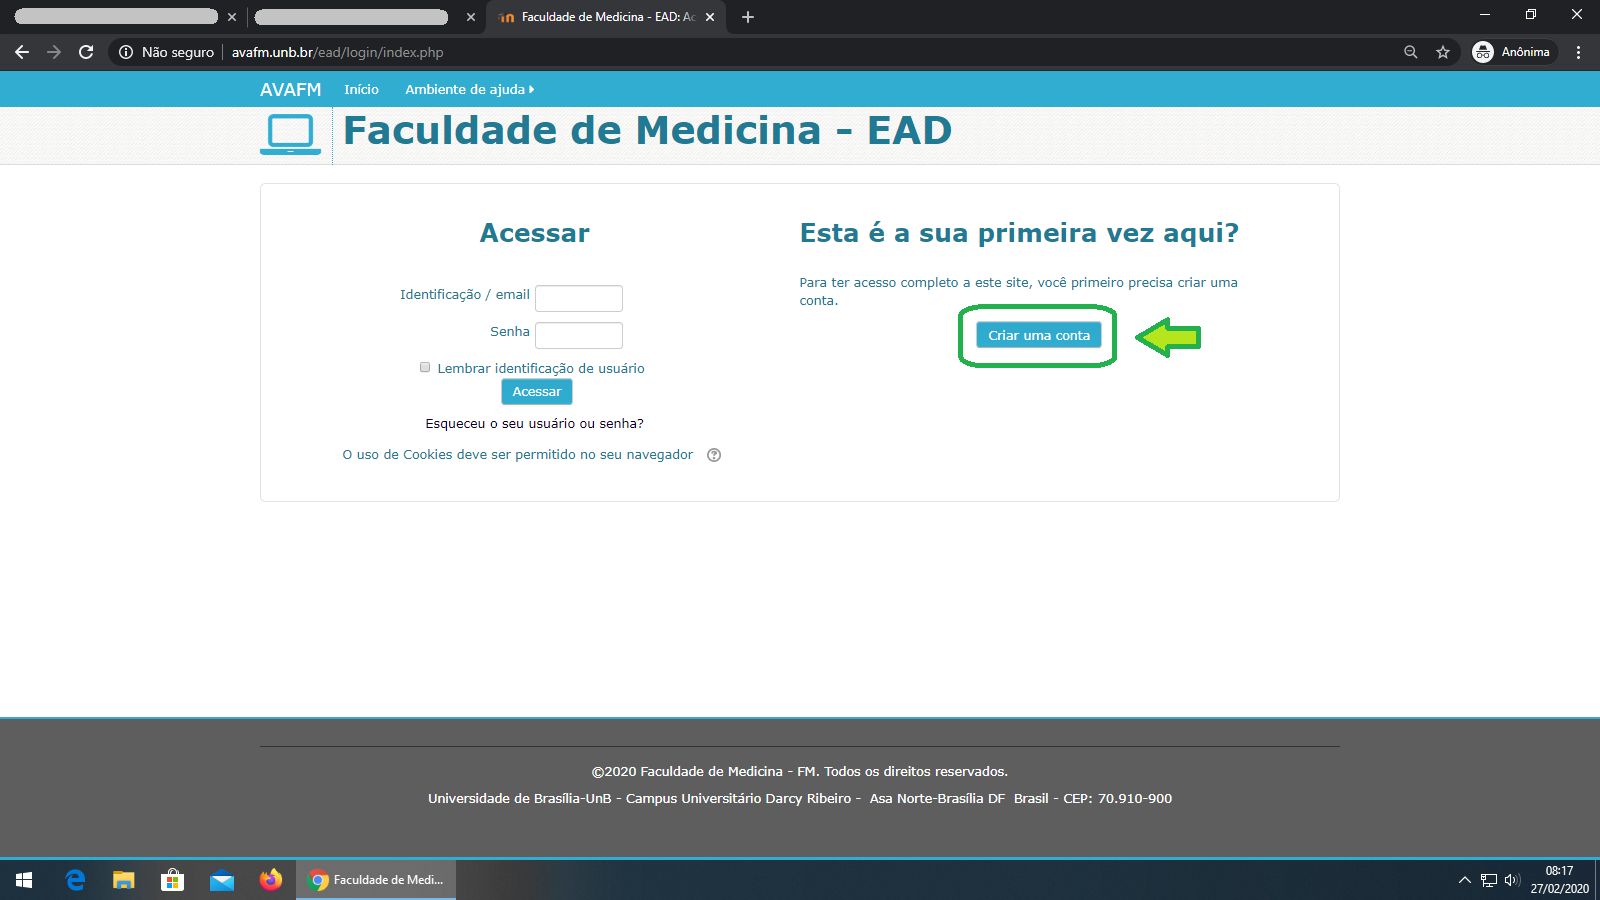Image resolution: width=1600 pixels, height=900 pixels.
Task: Reload the page
Action: 86,52
